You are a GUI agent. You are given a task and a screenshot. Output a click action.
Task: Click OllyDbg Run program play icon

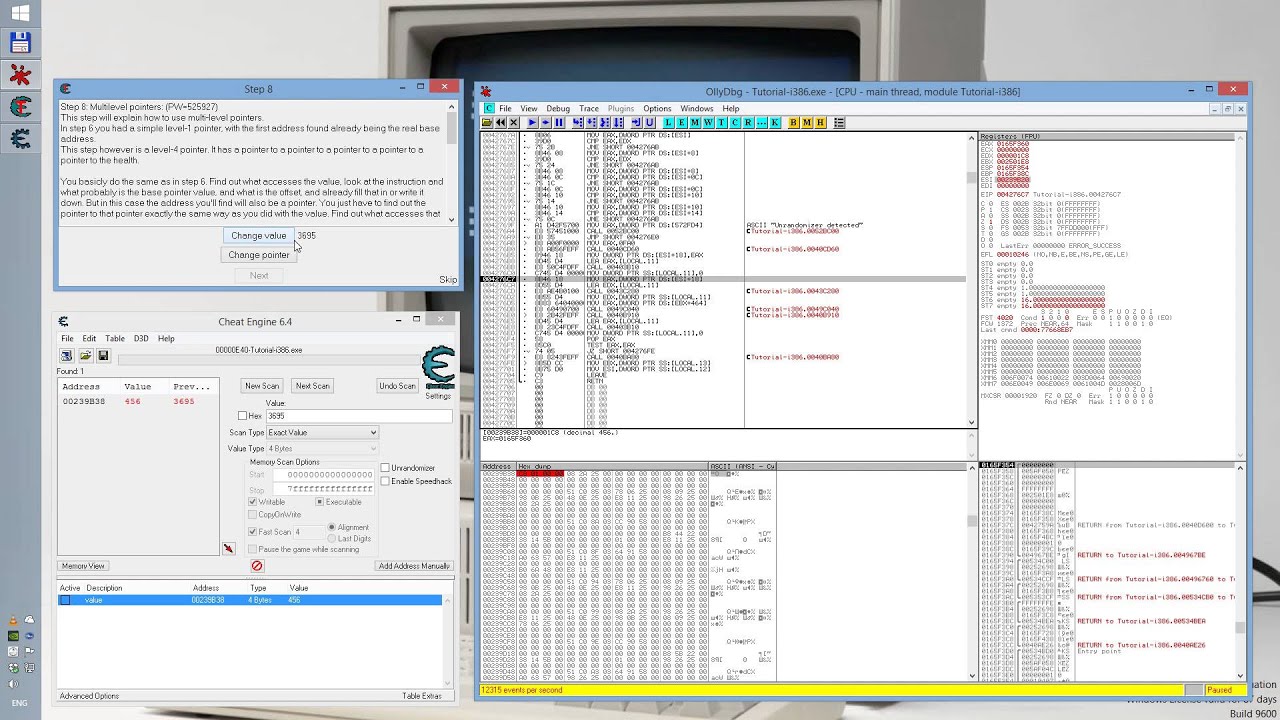pyautogui.click(x=532, y=122)
